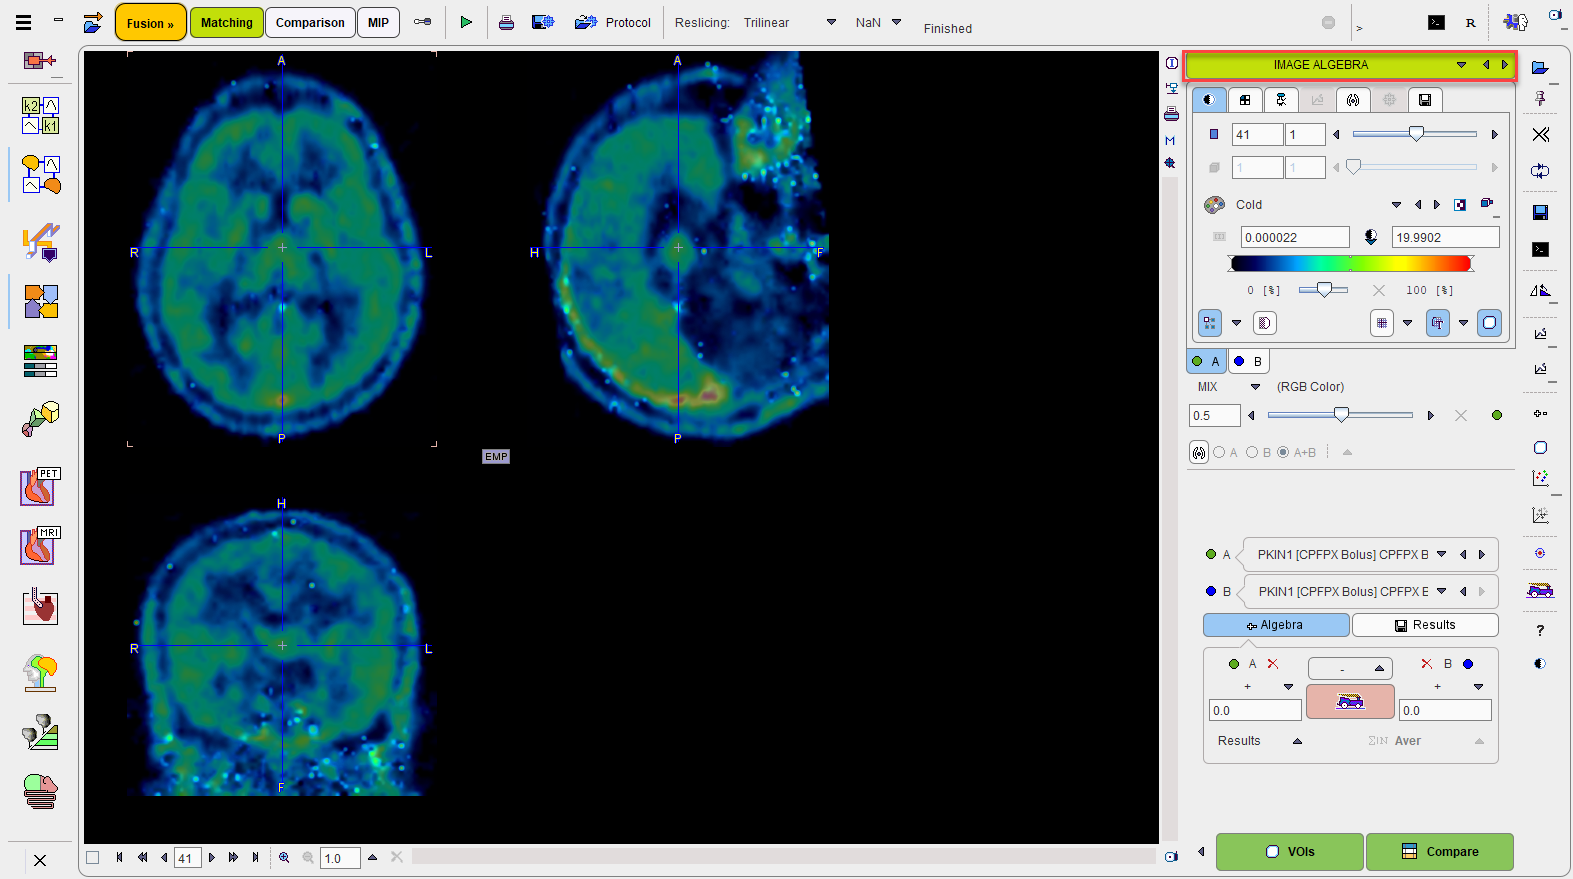
Task: Switch to the Results tab
Action: click(1425, 625)
